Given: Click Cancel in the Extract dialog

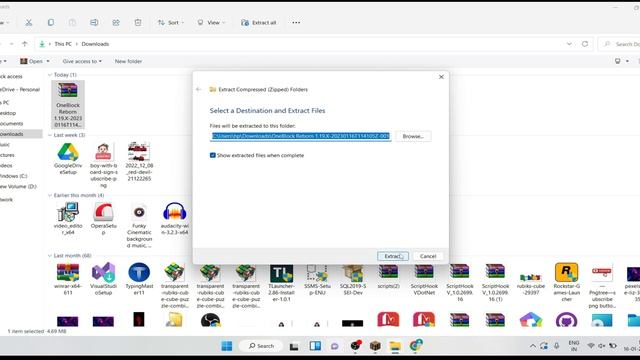Looking at the screenshot, I should tap(428, 256).
